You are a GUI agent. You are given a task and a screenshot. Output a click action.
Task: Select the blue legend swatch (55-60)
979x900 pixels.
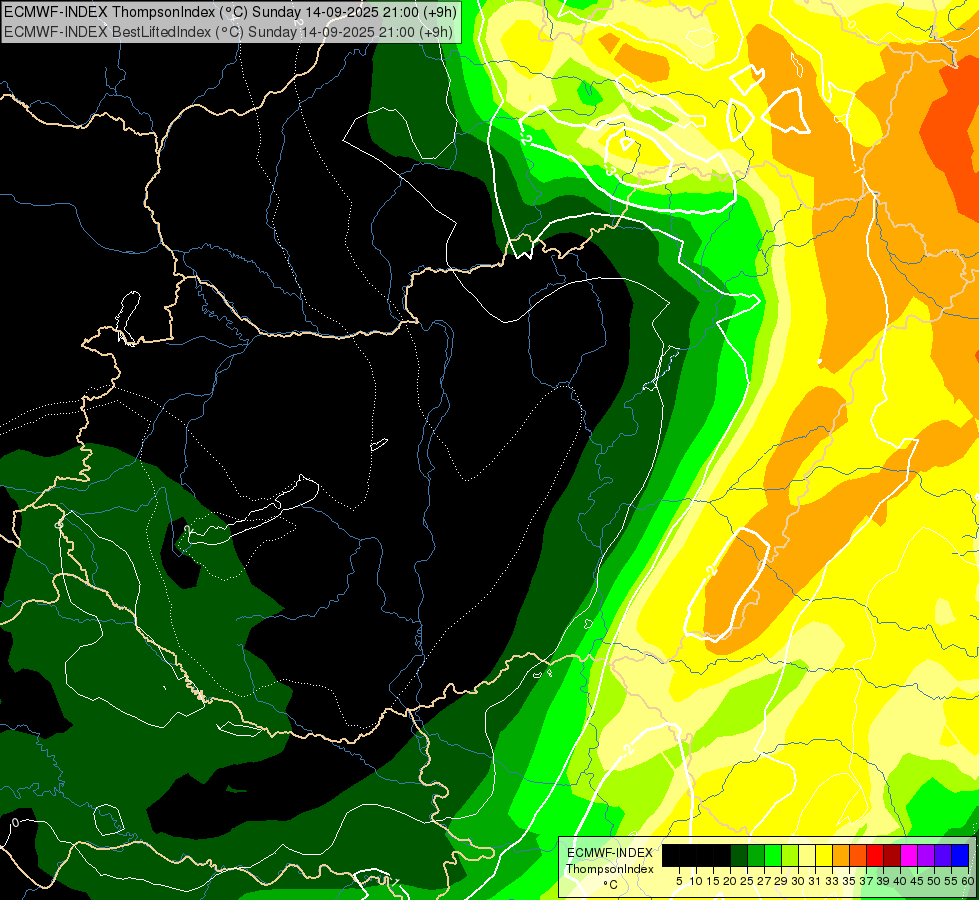(961, 855)
